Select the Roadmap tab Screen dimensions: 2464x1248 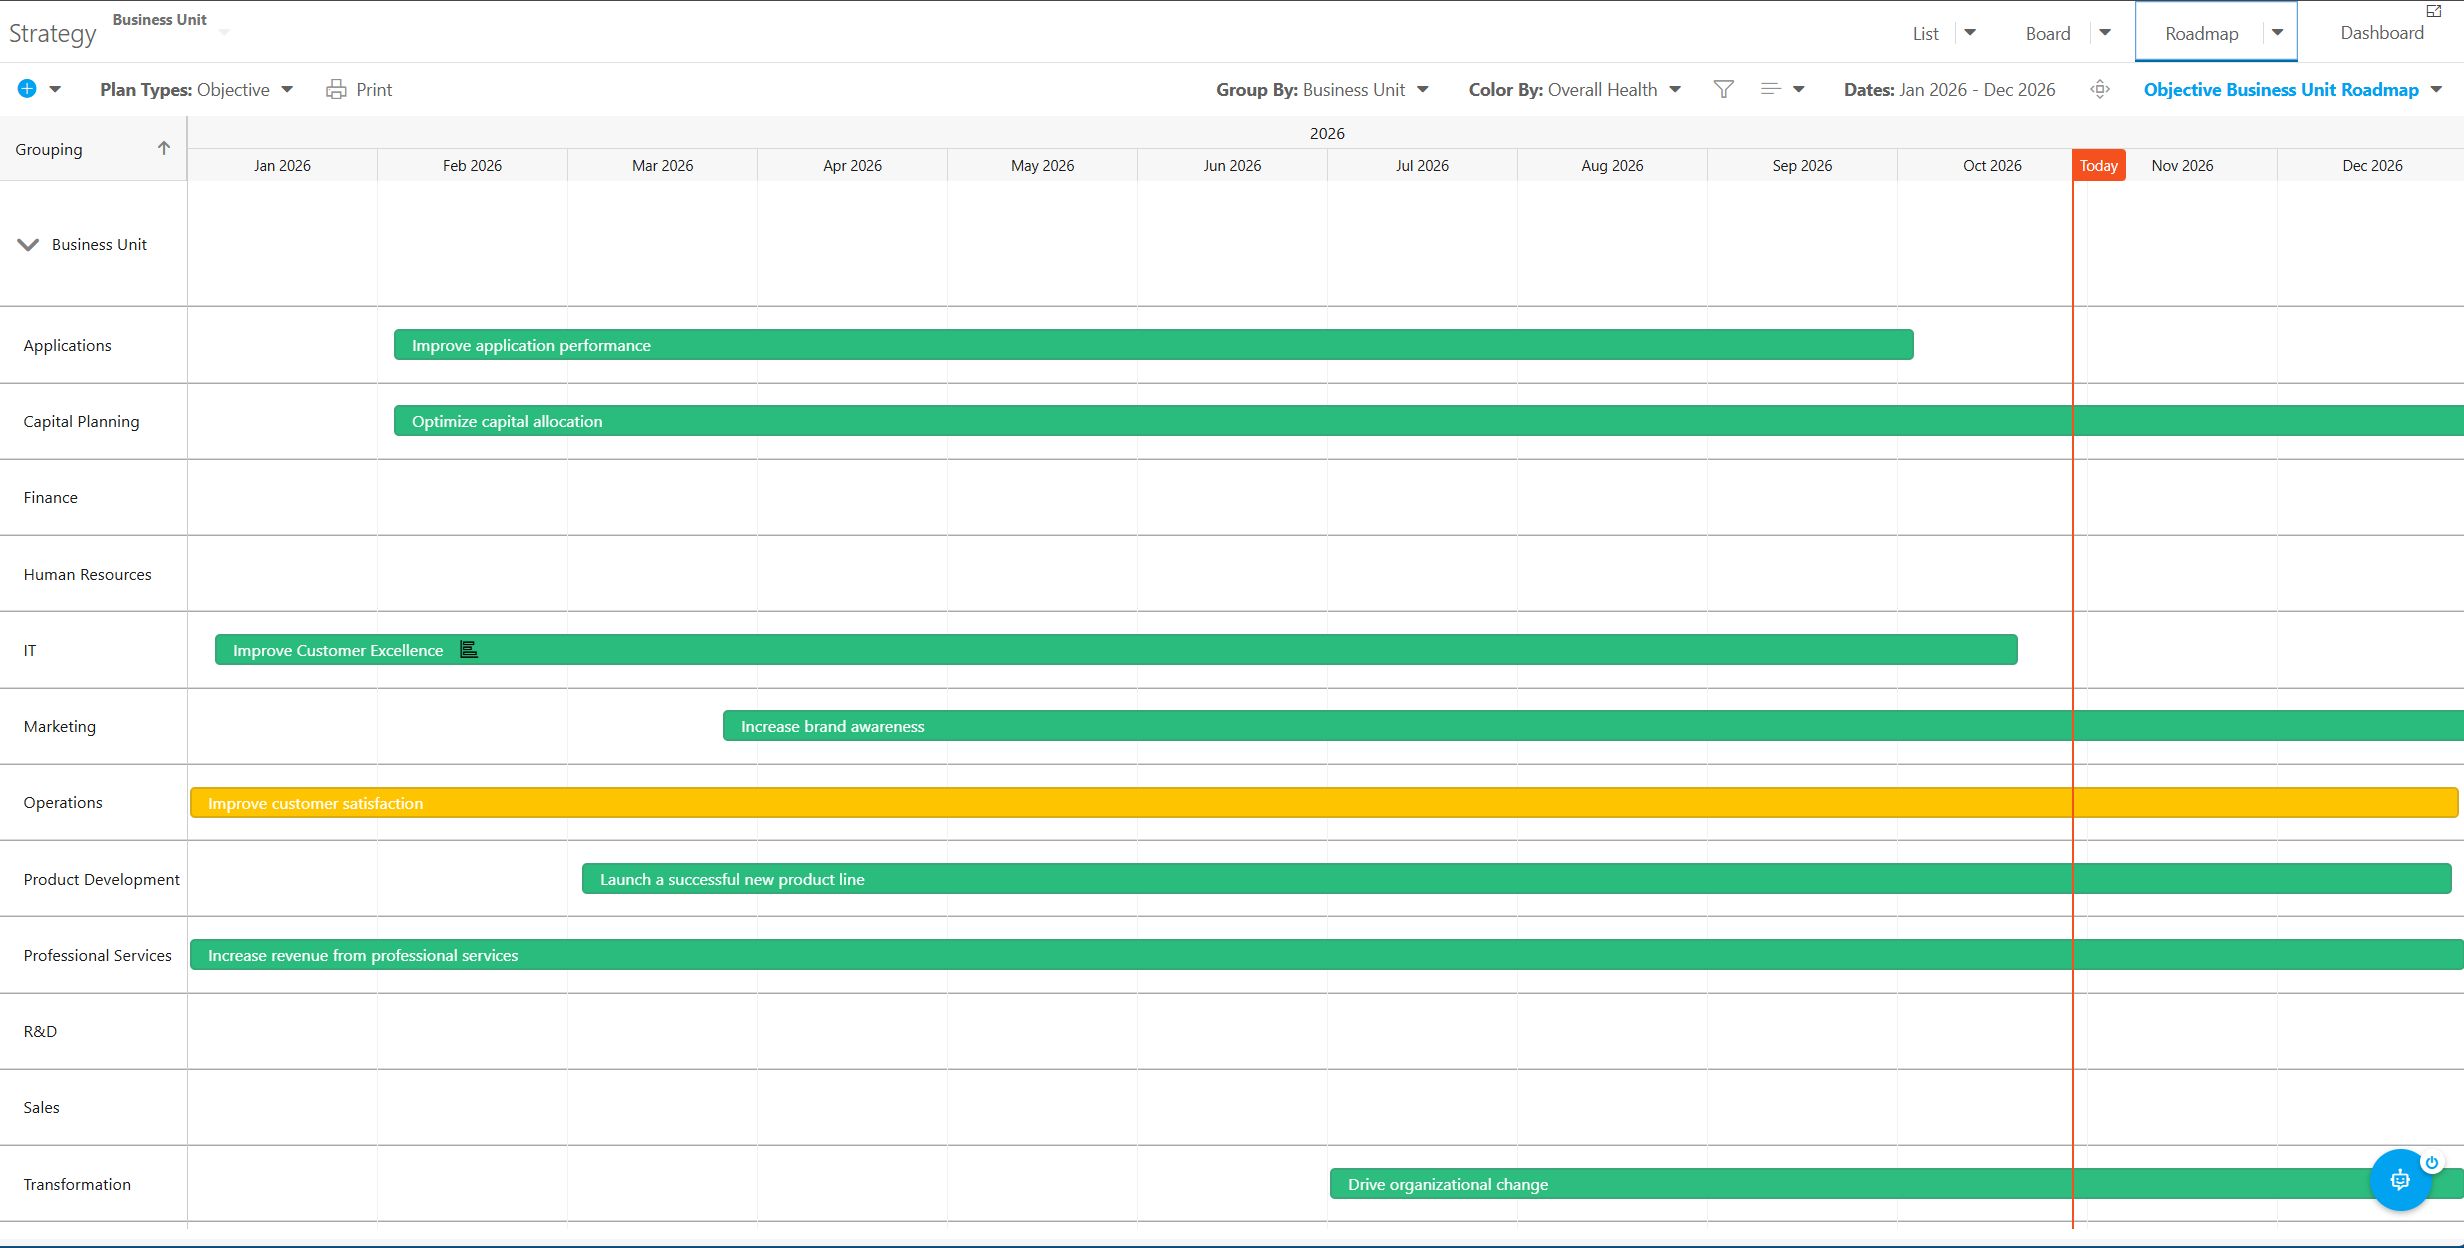click(x=2201, y=34)
